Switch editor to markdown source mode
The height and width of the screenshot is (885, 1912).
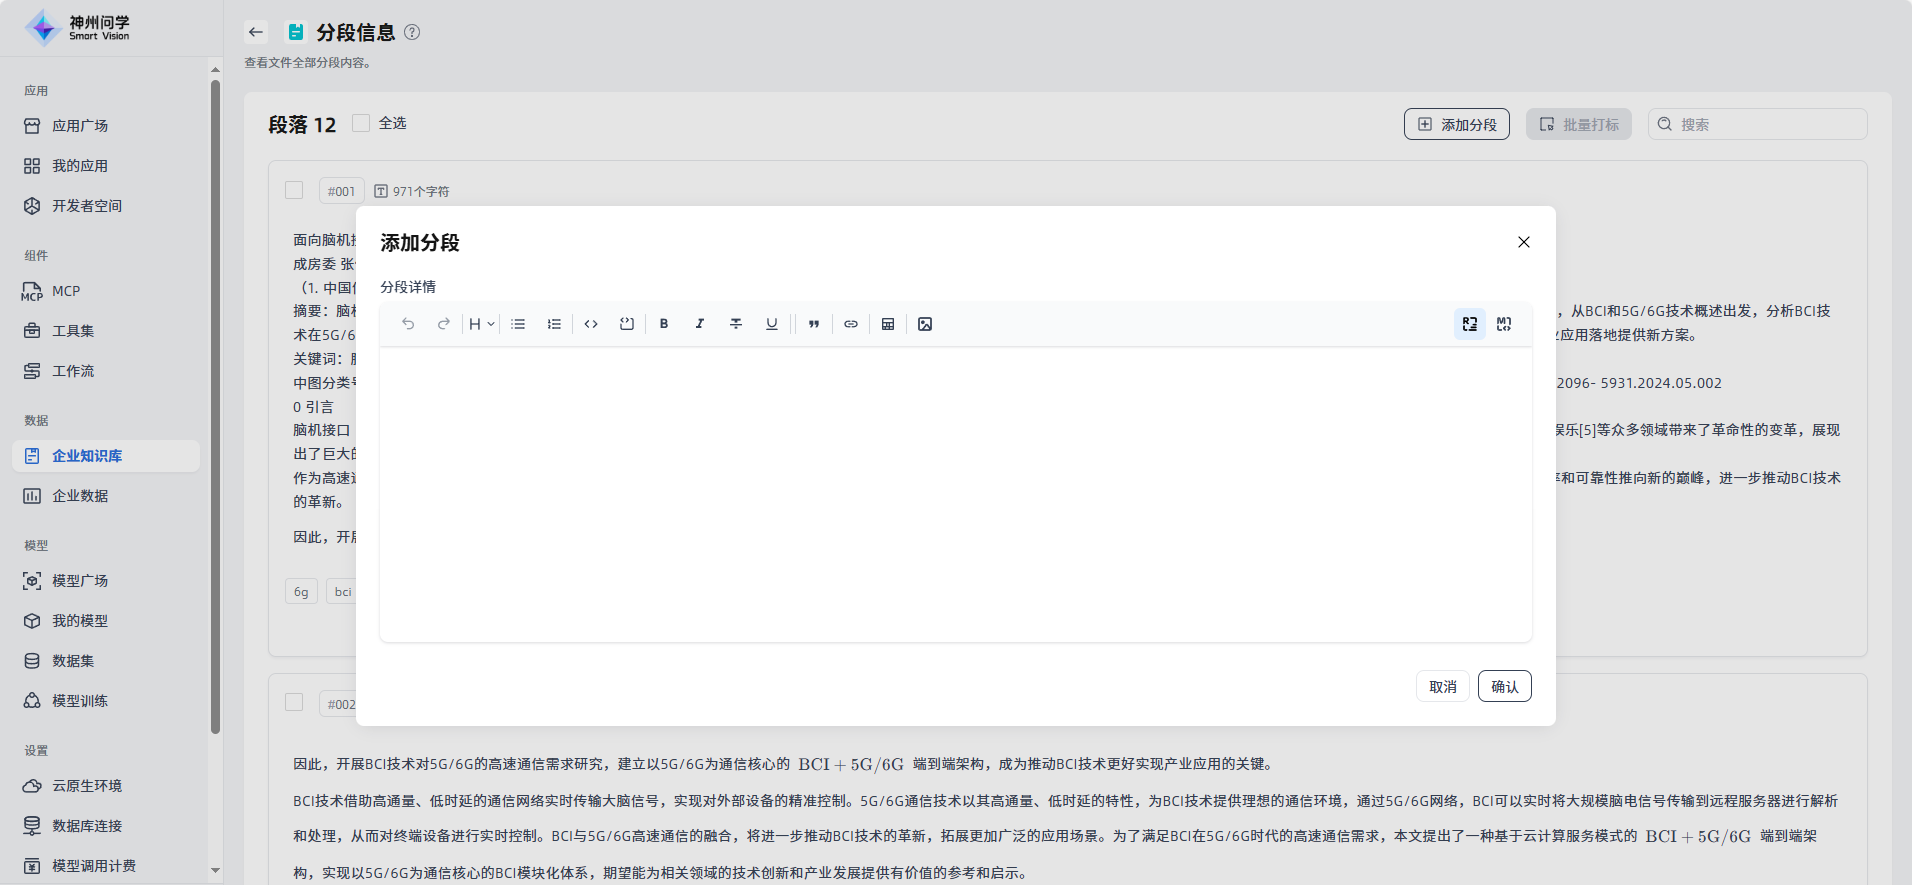point(1504,324)
